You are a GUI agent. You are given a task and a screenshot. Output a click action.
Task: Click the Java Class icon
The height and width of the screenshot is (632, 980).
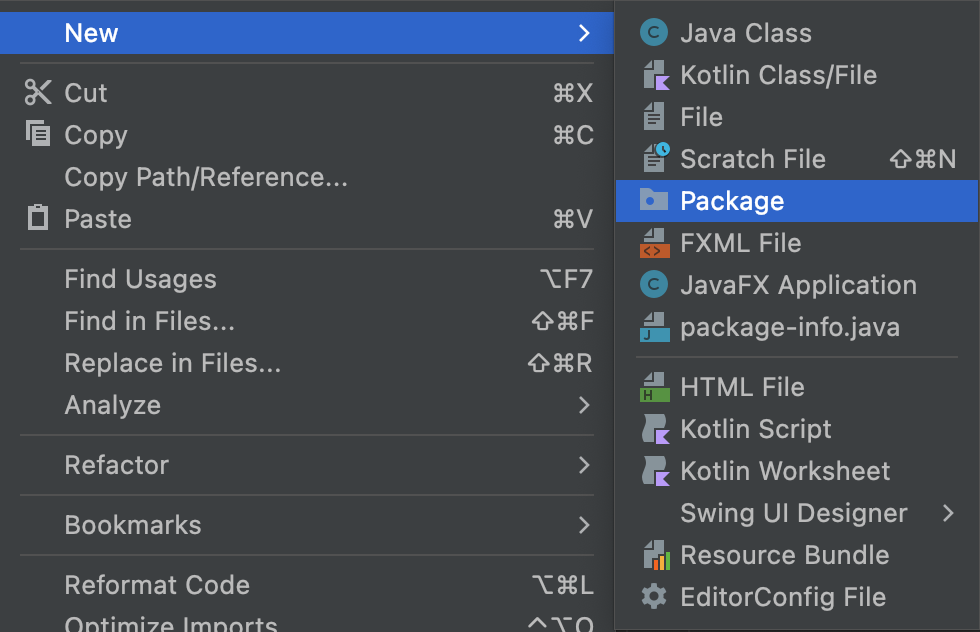(654, 33)
